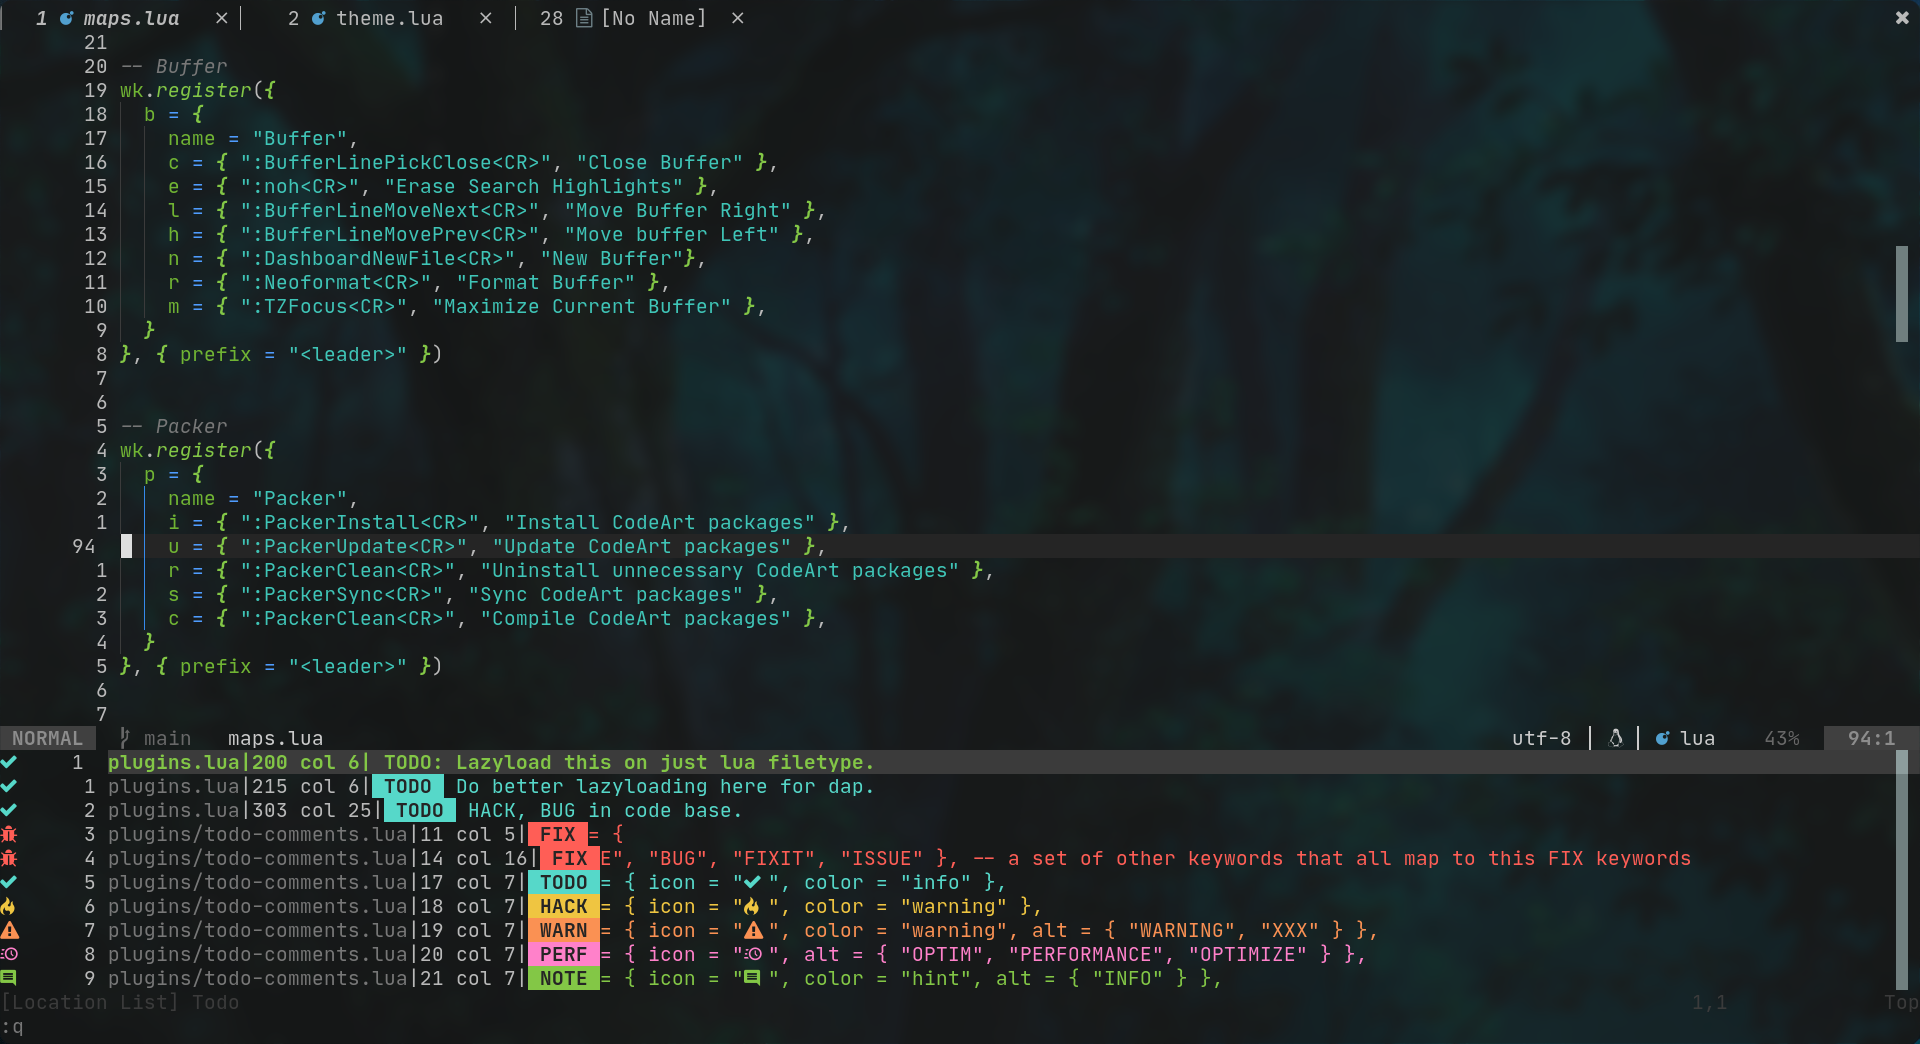Click the bug icon for todo-comments.lua line 11

(x=9, y=834)
